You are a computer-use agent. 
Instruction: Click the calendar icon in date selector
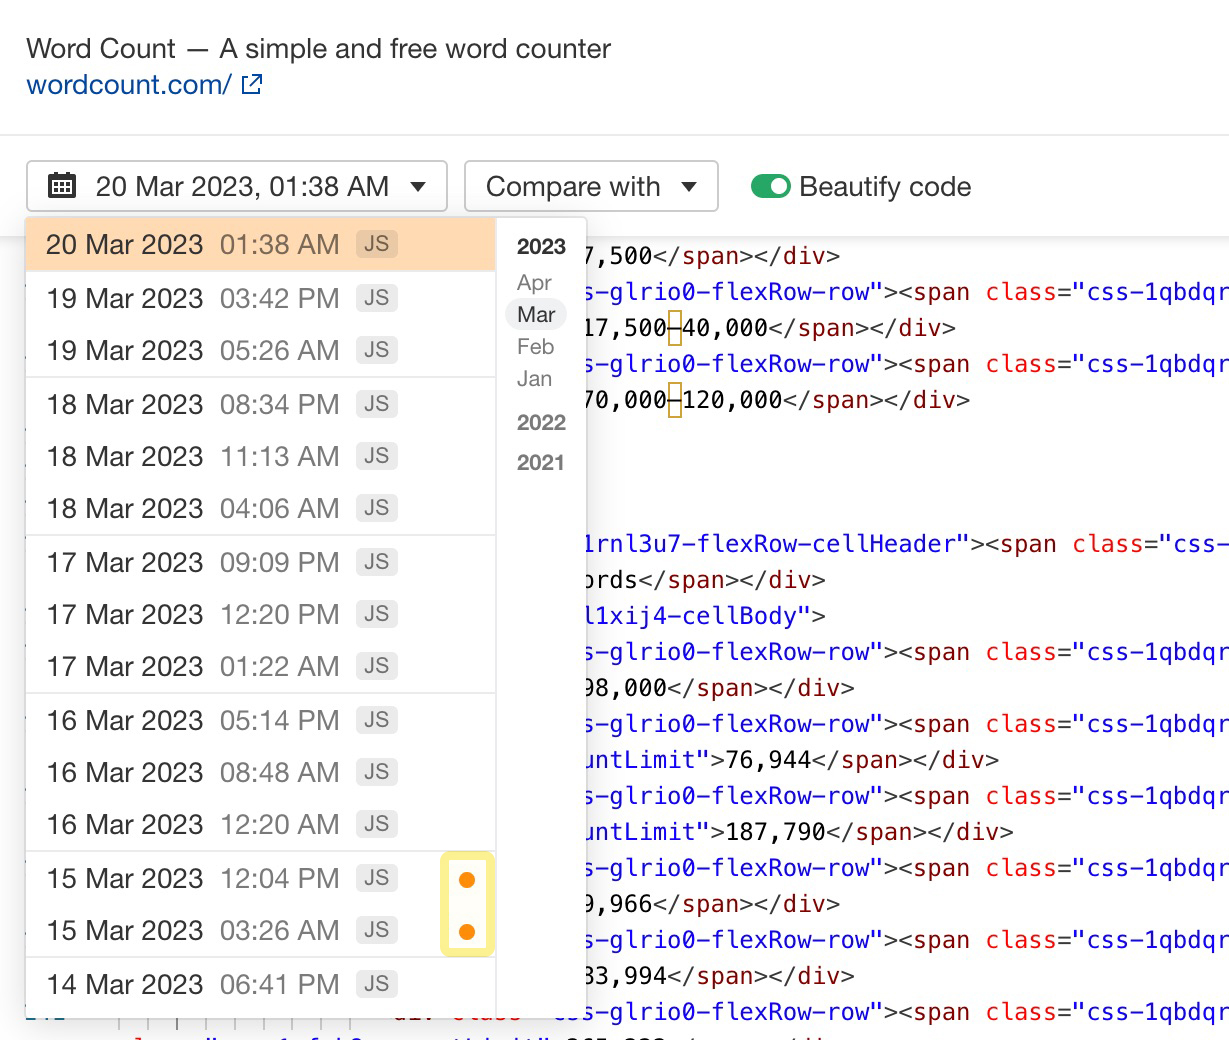(62, 186)
